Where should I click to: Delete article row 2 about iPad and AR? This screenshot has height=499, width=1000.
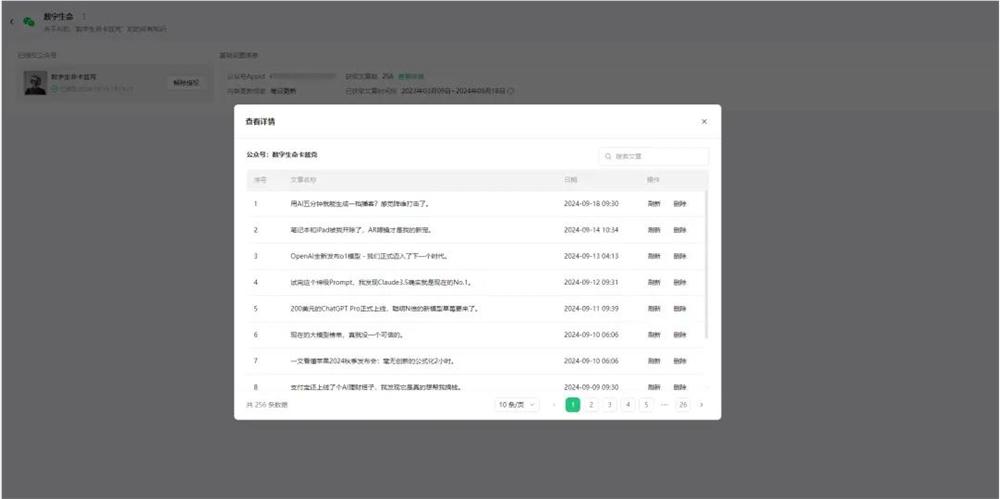coord(680,230)
